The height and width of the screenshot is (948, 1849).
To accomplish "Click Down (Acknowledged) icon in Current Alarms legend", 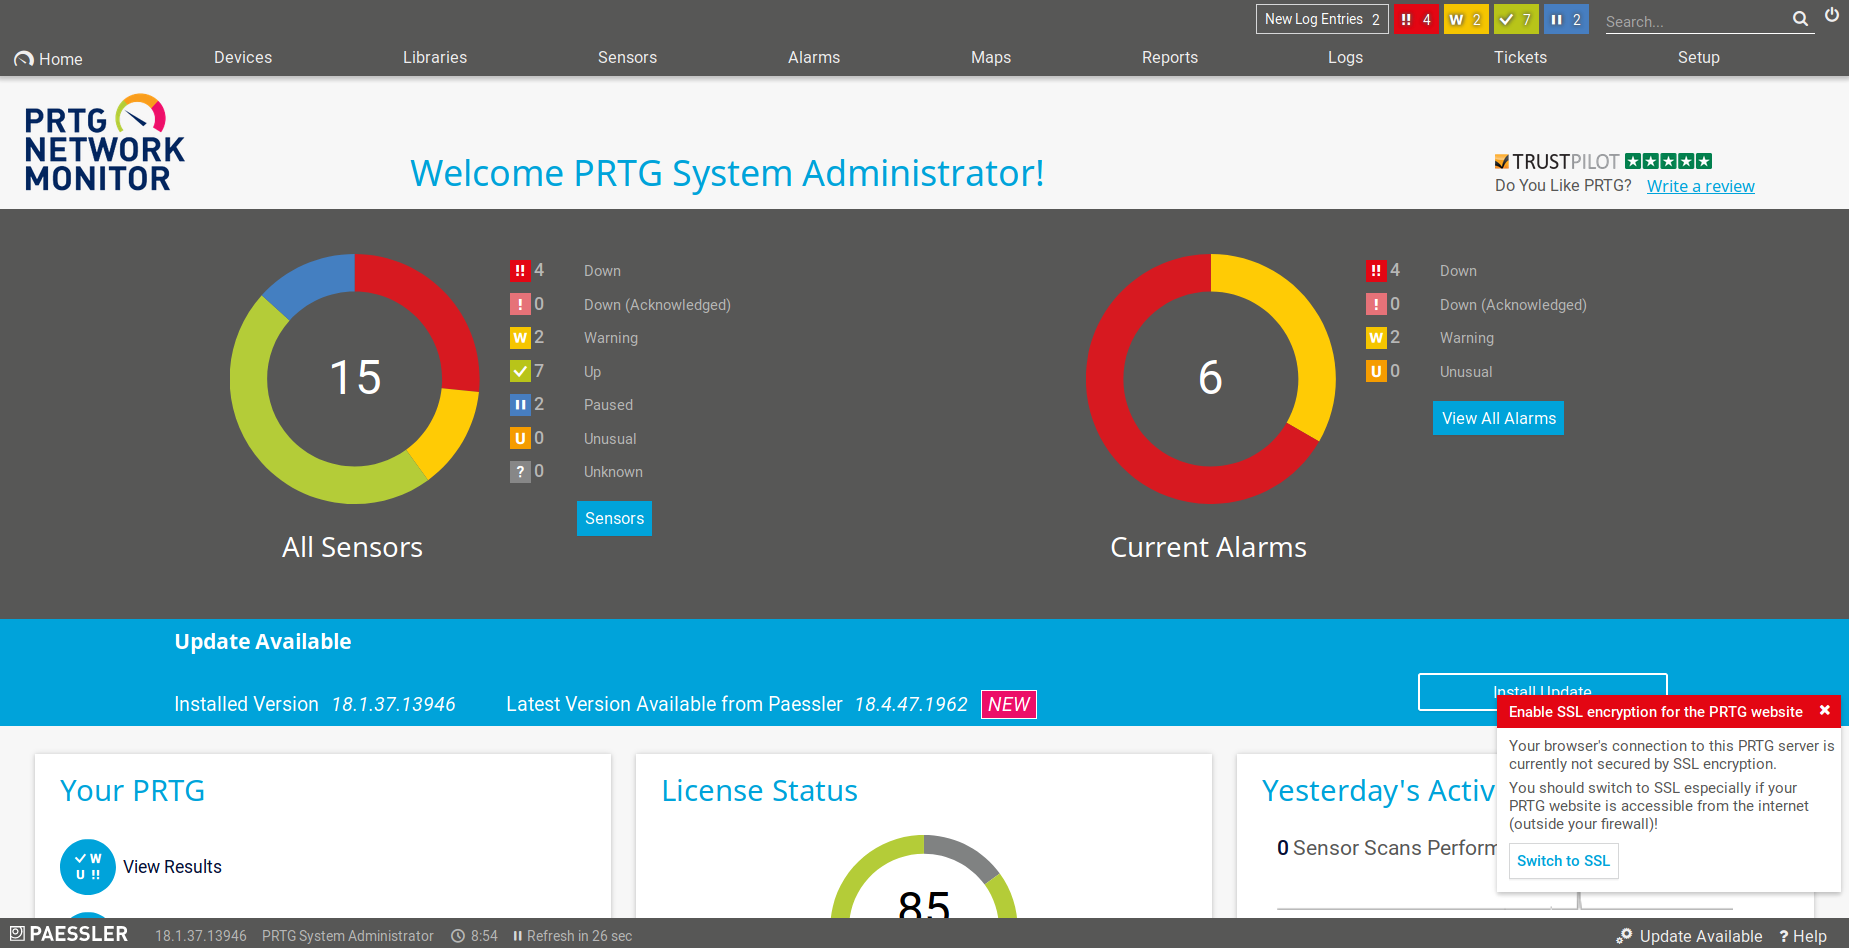I will (x=1376, y=304).
